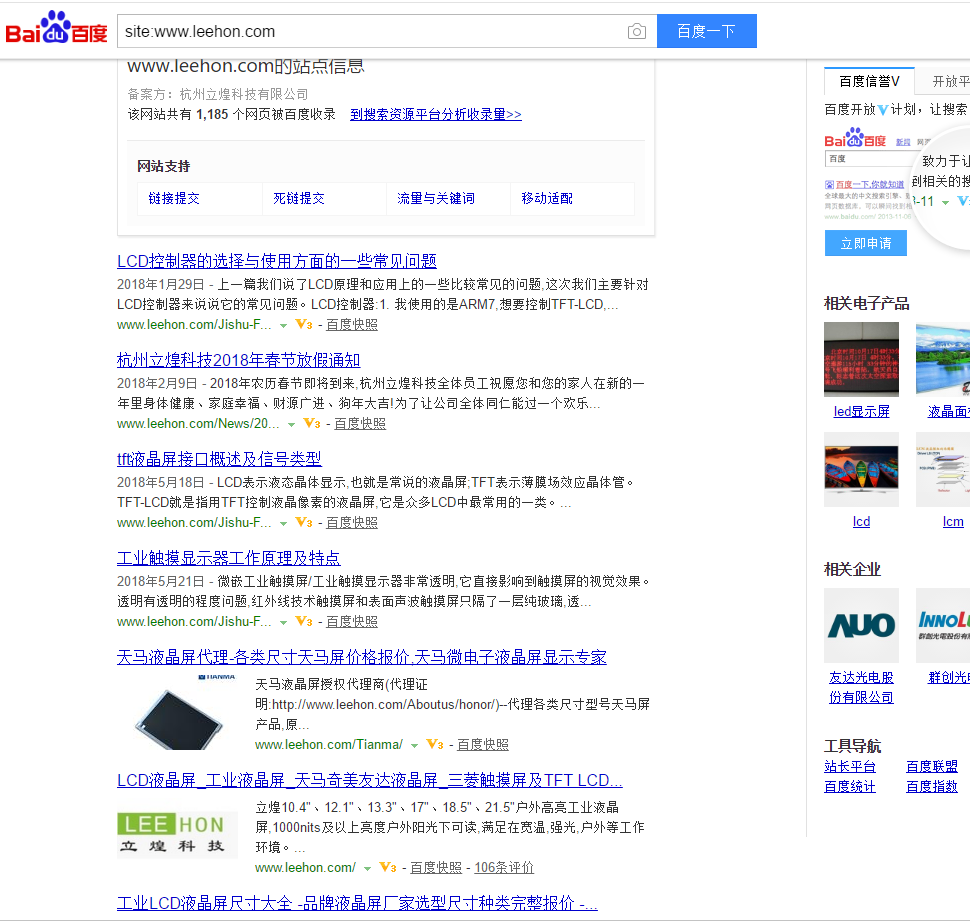Click the V3 badge beside the first result

pyautogui.click(x=303, y=324)
